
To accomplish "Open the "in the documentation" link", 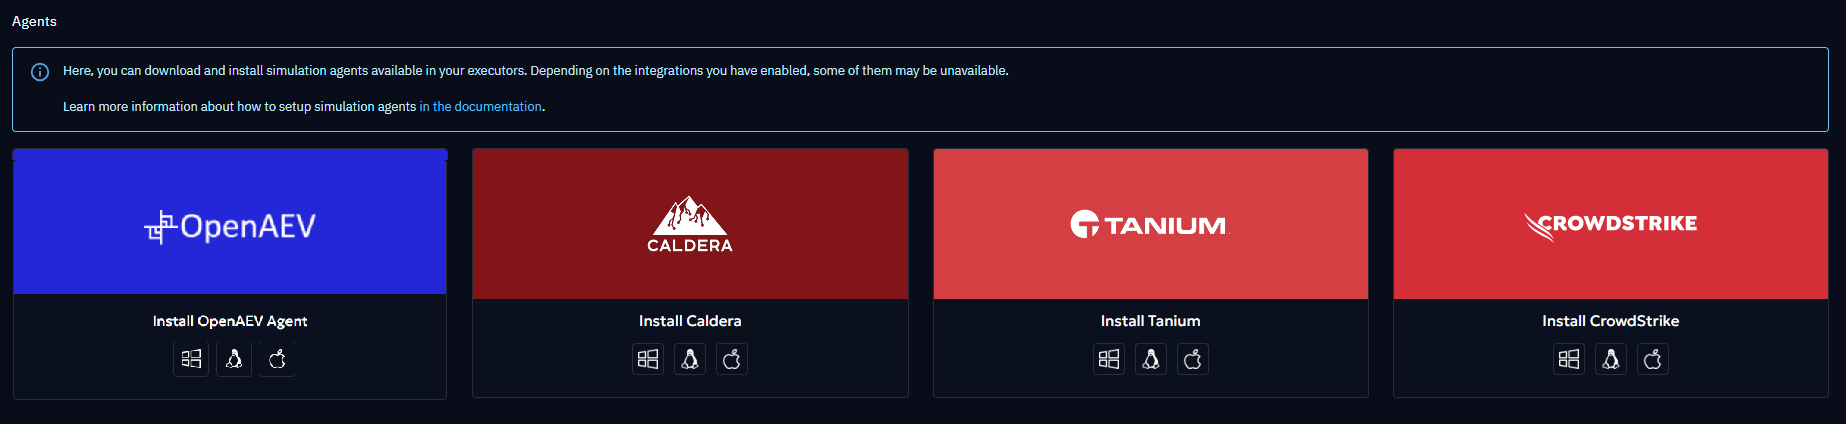I will coord(480,107).
